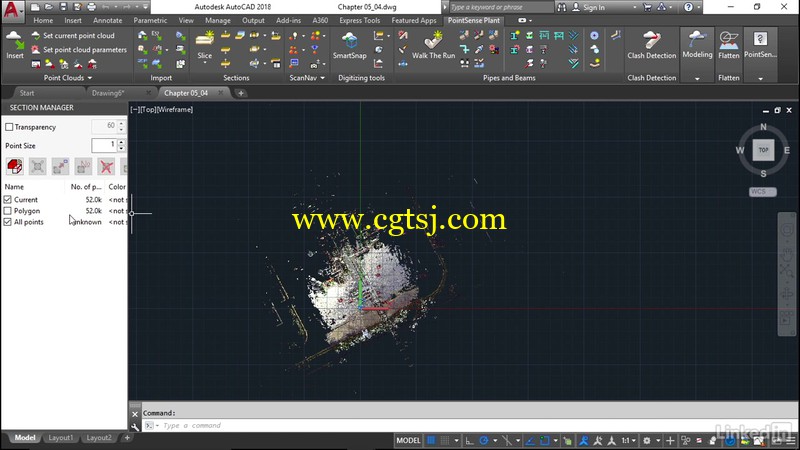Enable the Transparency checkbox
800x450 pixels.
[x=9, y=127]
